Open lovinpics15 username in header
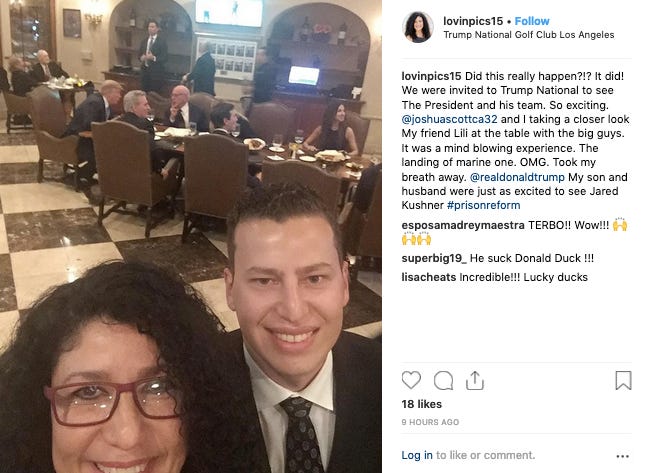This screenshot has height=473, width=646. pos(473,21)
